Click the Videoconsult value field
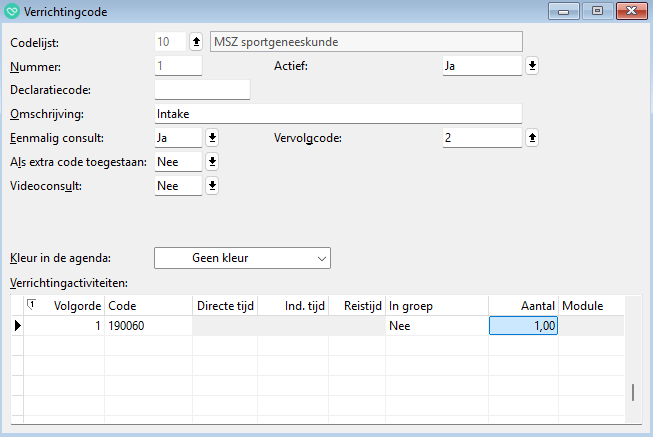 point(178,186)
